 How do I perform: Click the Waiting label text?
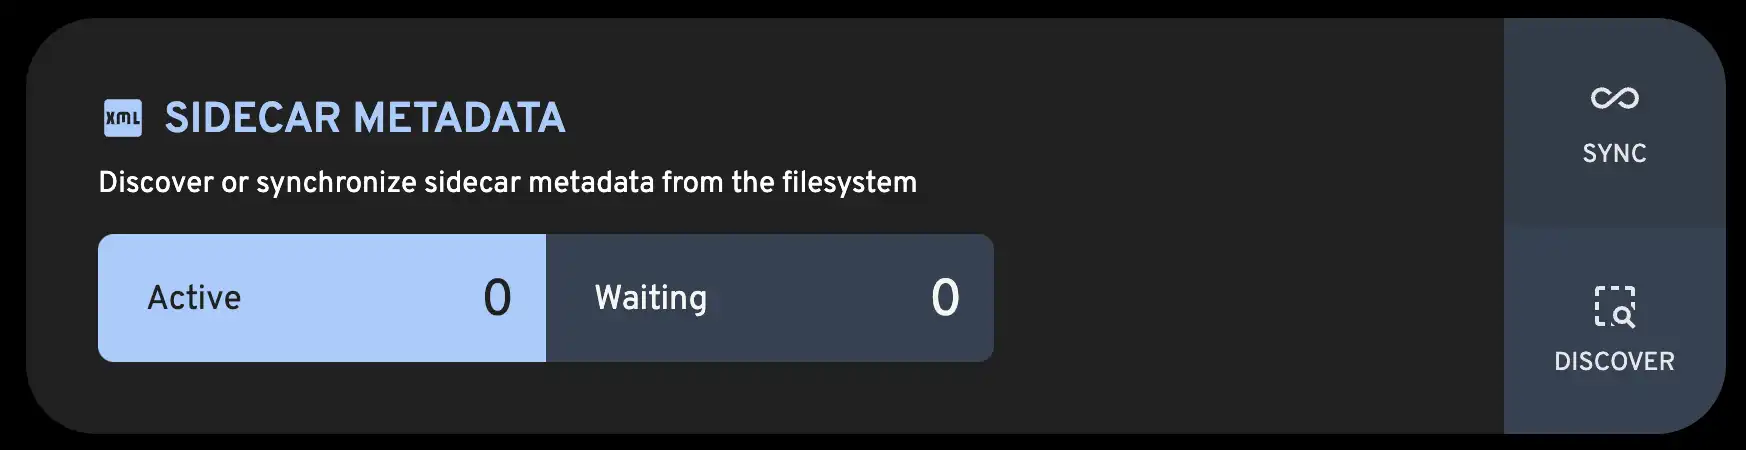[x=651, y=298]
